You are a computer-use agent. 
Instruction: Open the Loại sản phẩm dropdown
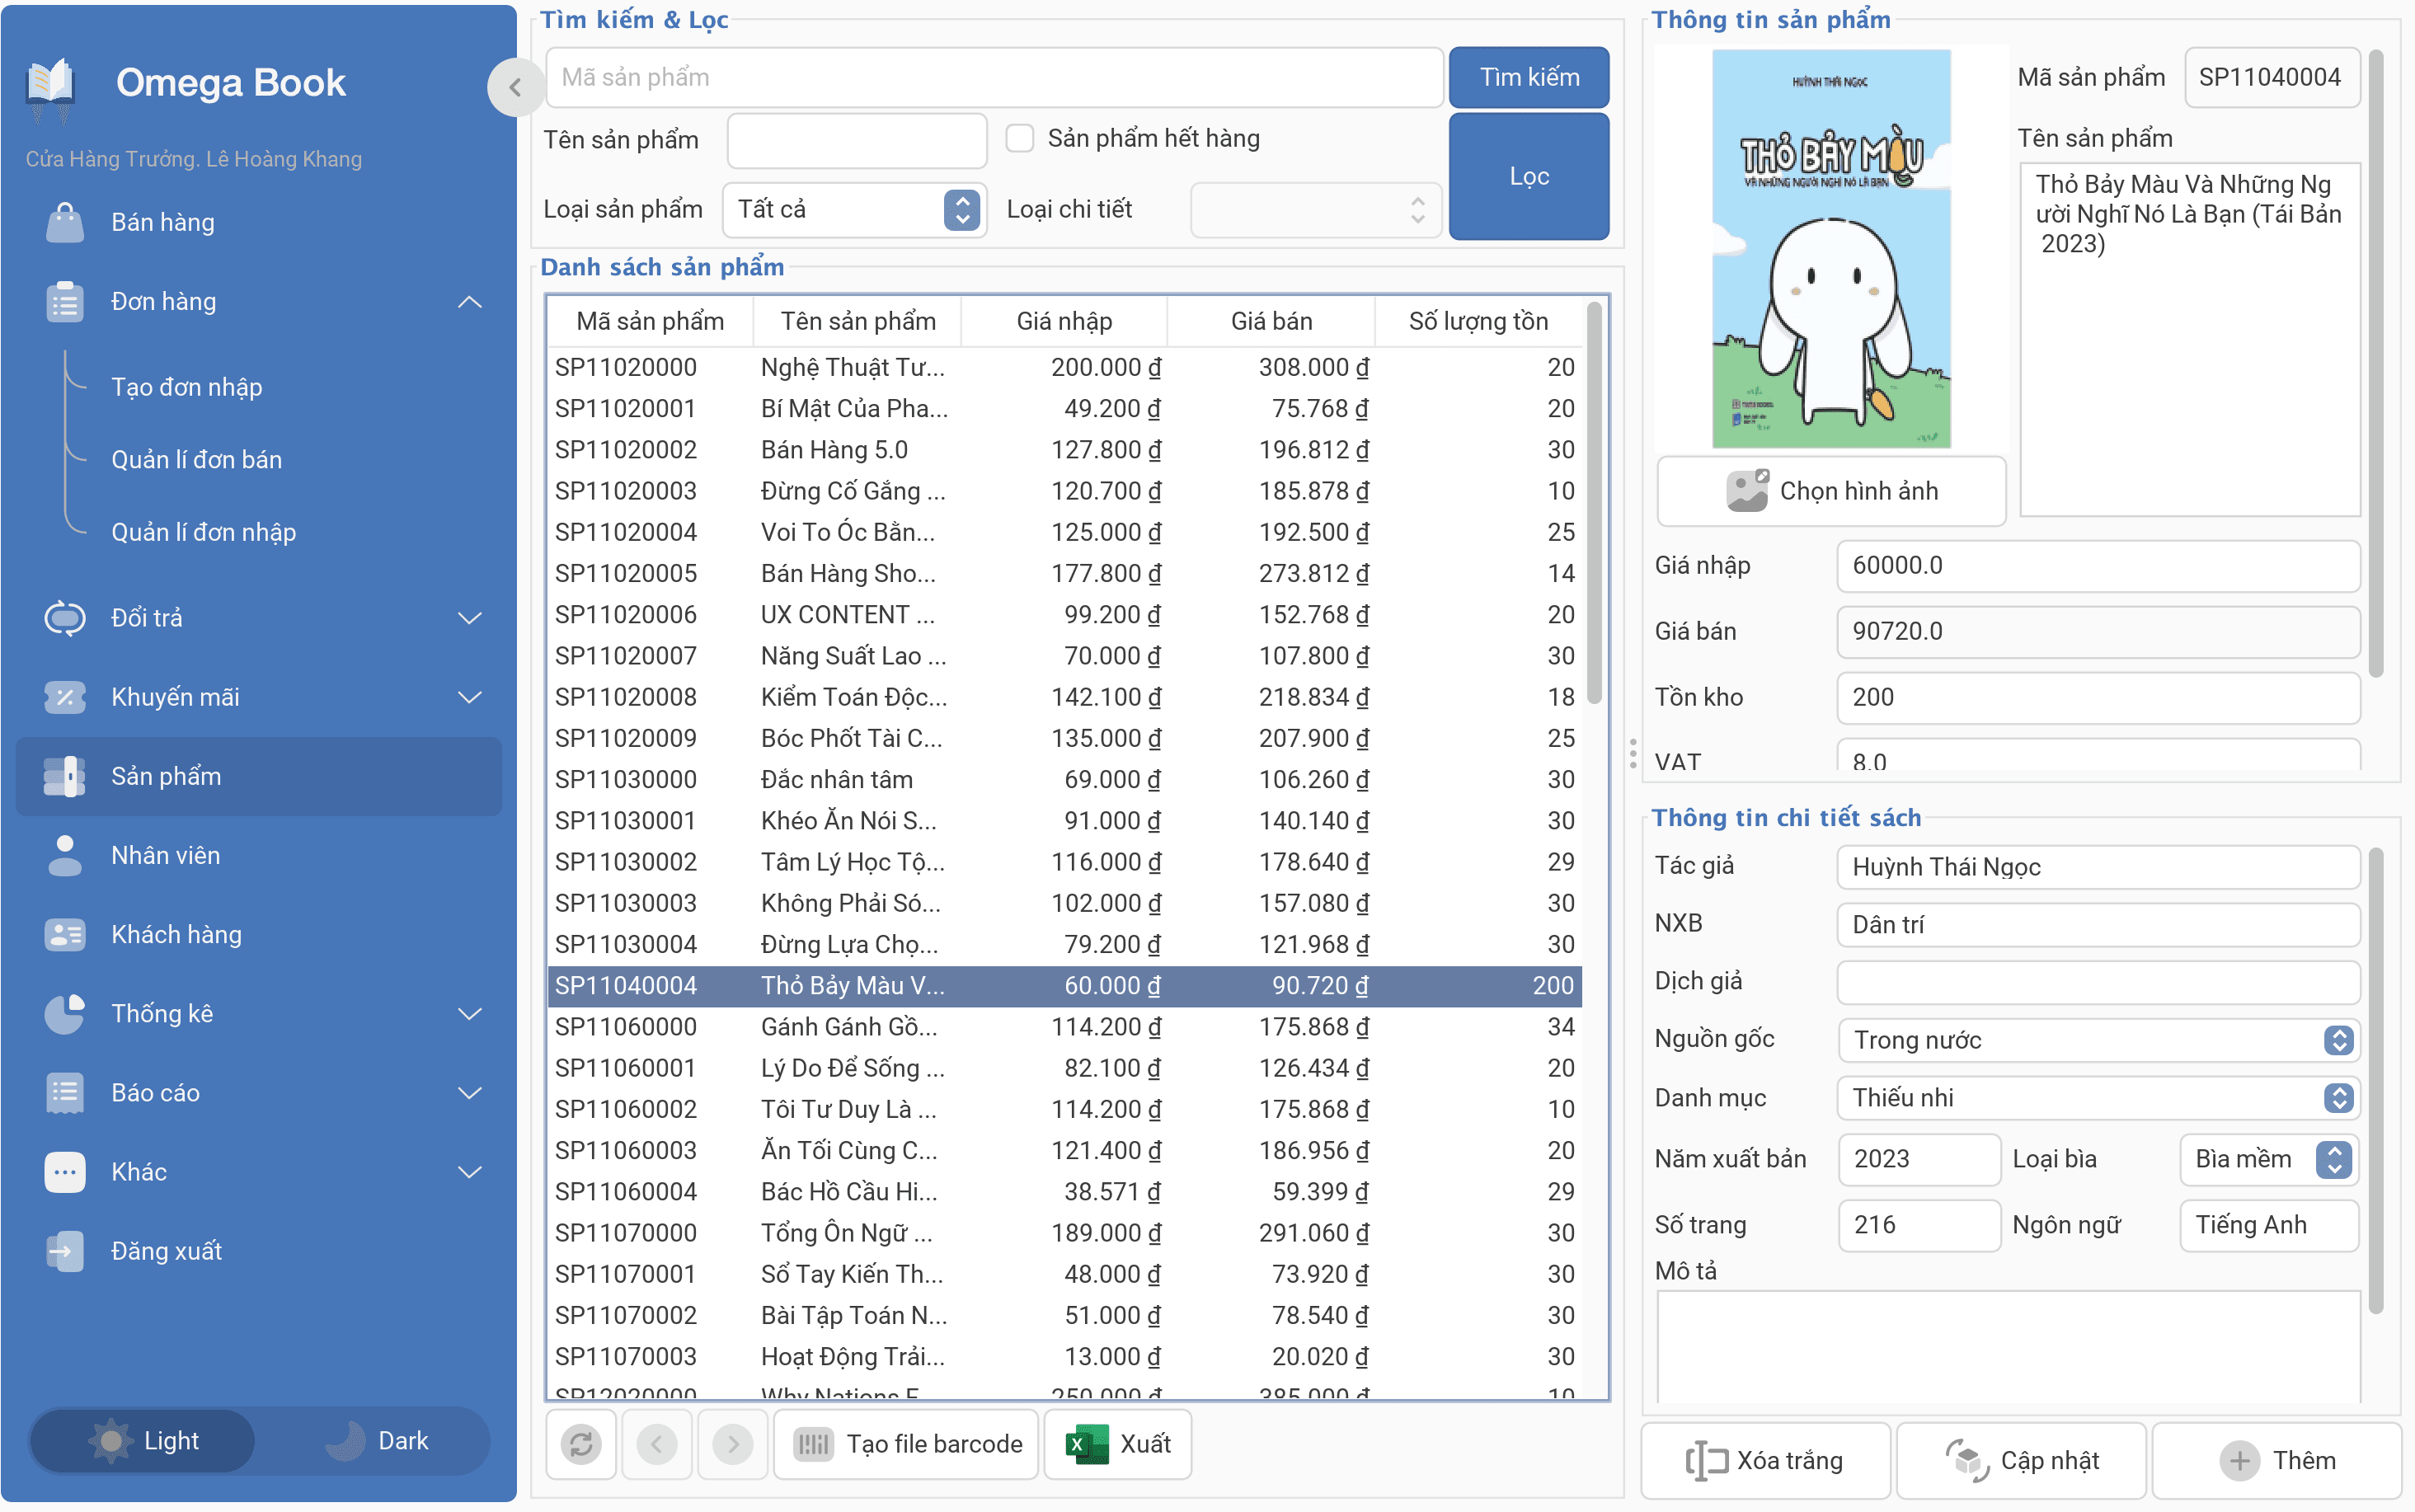pos(854,209)
